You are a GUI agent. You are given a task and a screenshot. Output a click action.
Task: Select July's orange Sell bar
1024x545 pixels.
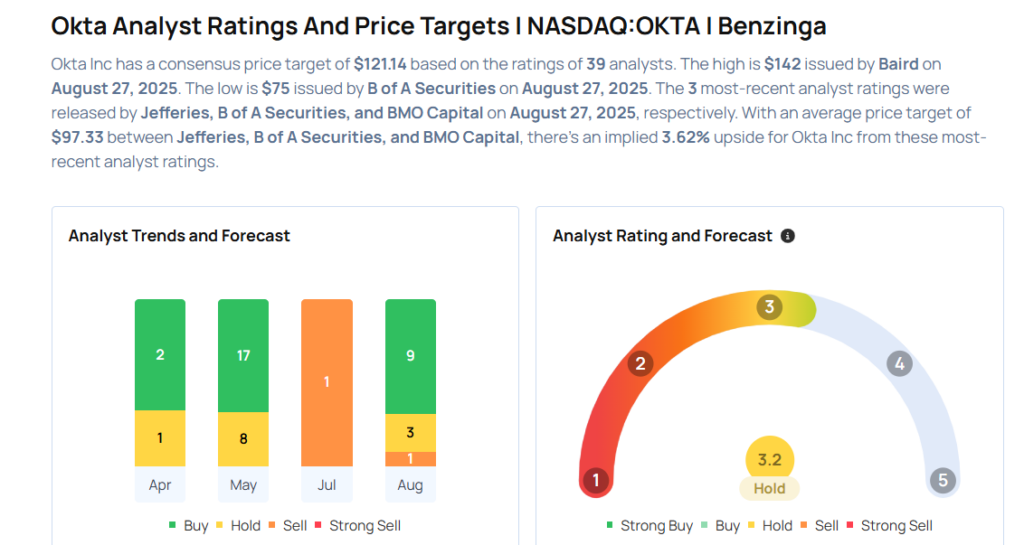click(327, 382)
